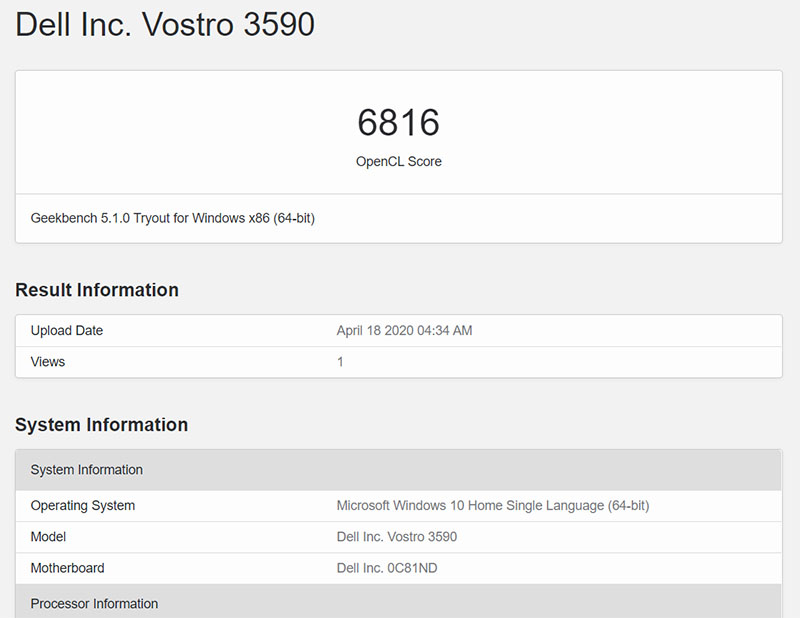
Task: Click the April 18 2020 upload timestamp
Action: tap(404, 331)
